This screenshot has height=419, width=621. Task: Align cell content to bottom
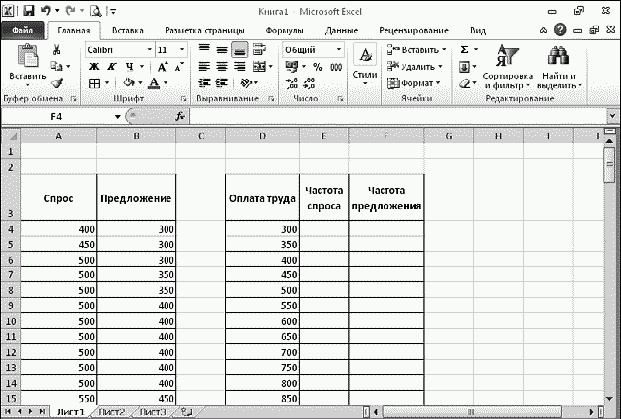tap(240, 50)
